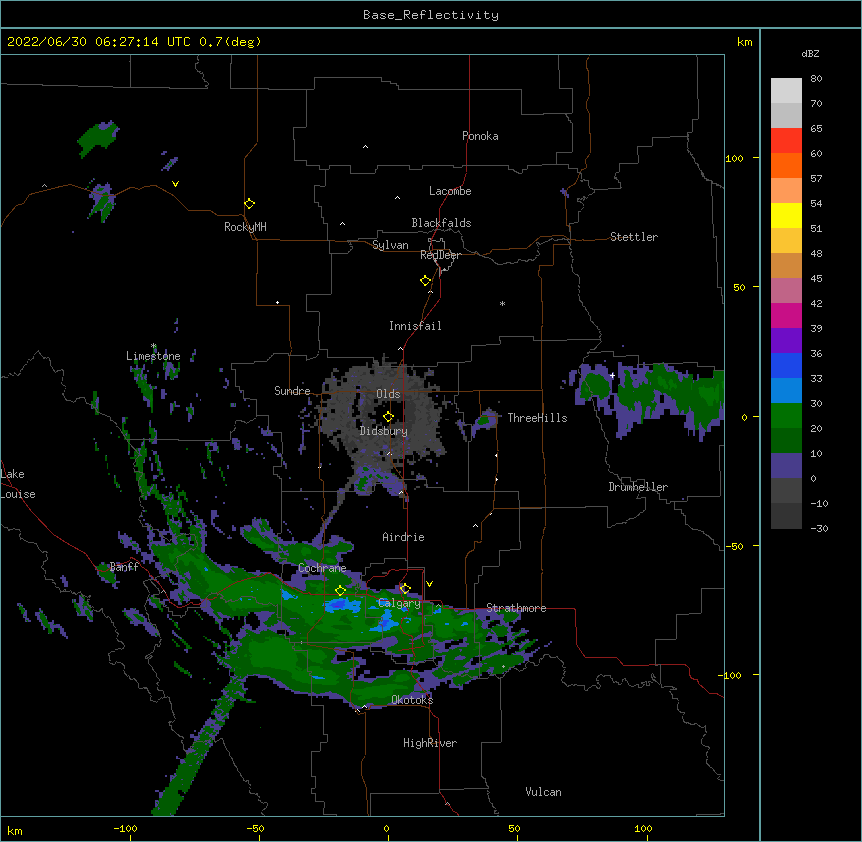Click the Airdrie city label

[404, 537]
